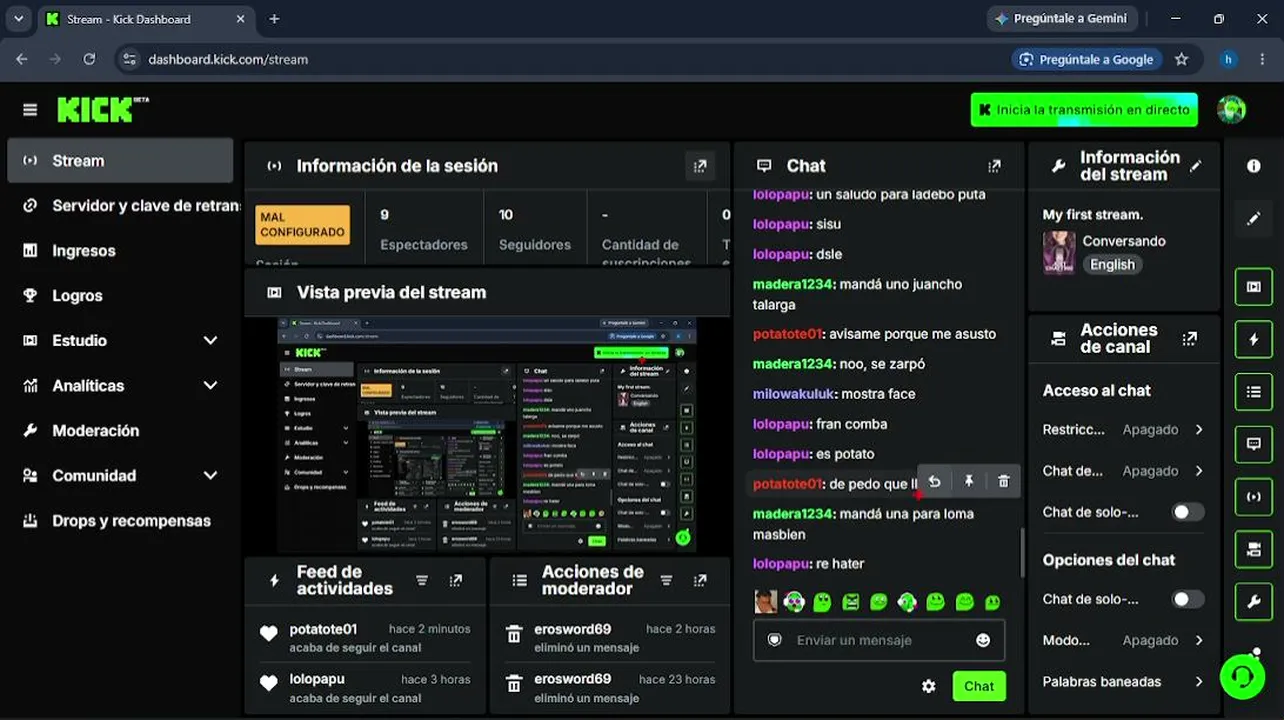Pop out the Acciones de moderador panel
This screenshot has width=1284, height=720.
click(700, 580)
